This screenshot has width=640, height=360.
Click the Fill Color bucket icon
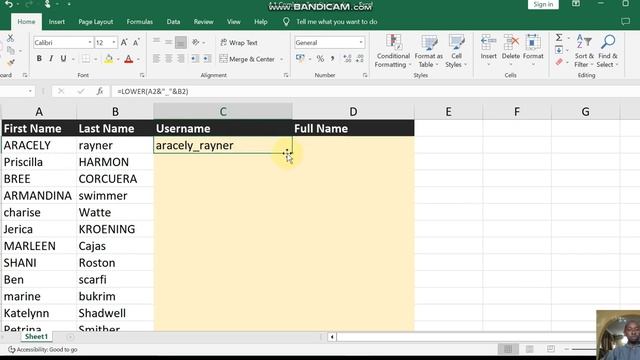[109, 59]
